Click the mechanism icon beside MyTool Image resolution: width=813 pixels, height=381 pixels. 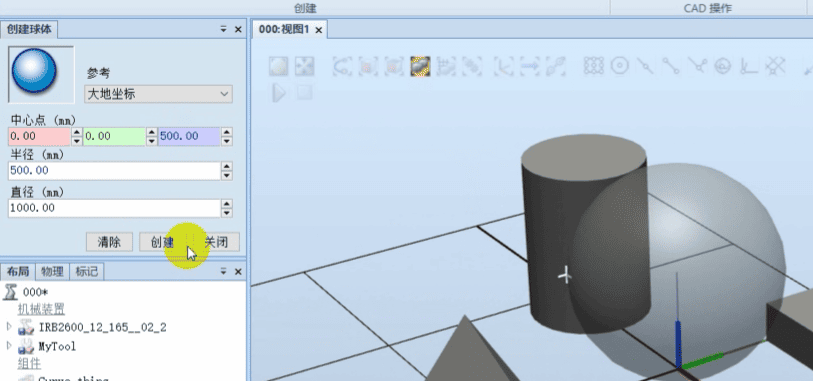25,346
